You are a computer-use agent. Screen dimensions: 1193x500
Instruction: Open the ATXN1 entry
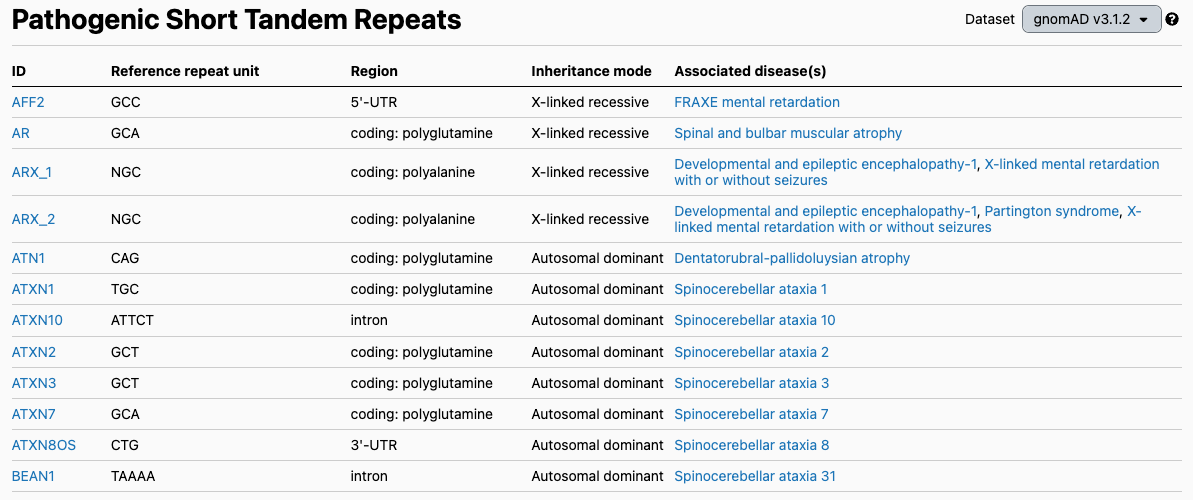(33, 289)
